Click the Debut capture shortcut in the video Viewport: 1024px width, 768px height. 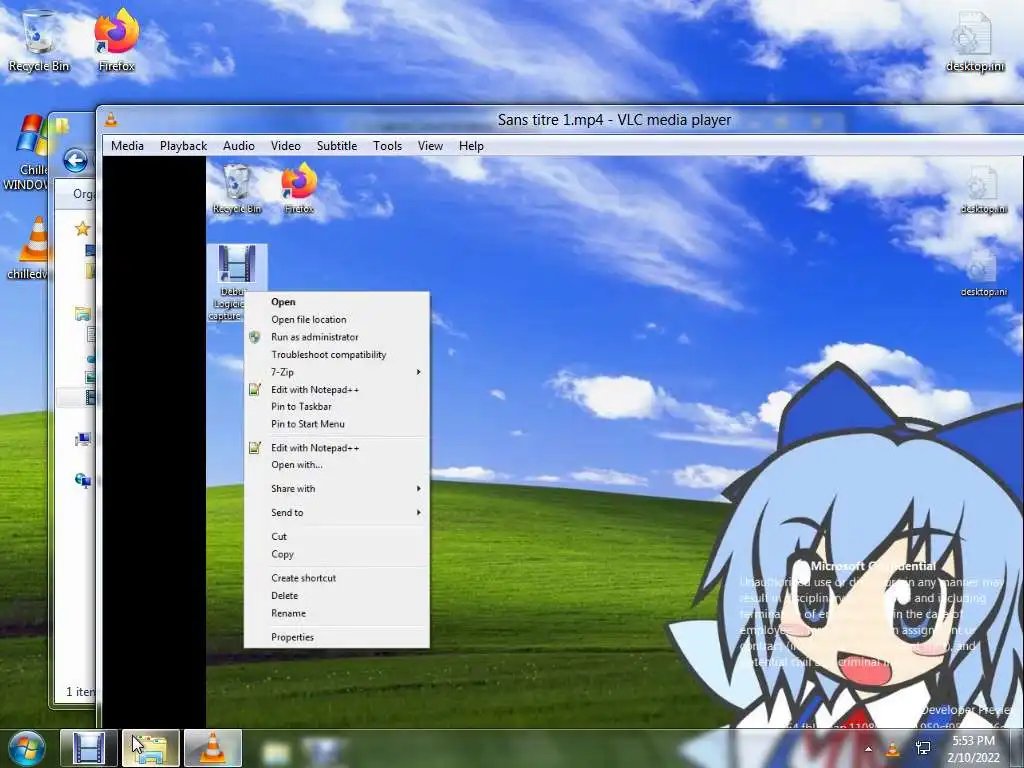pyautogui.click(x=236, y=282)
